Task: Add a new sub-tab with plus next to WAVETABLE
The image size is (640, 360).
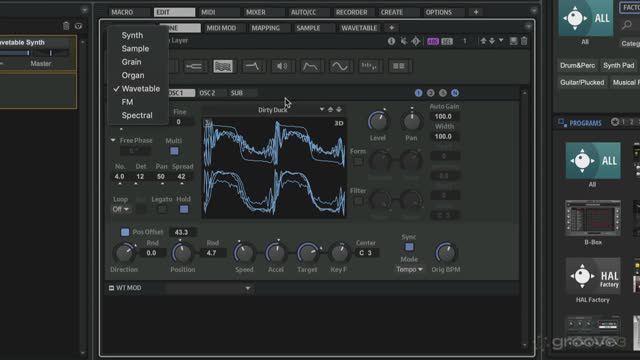Action: point(391,28)
